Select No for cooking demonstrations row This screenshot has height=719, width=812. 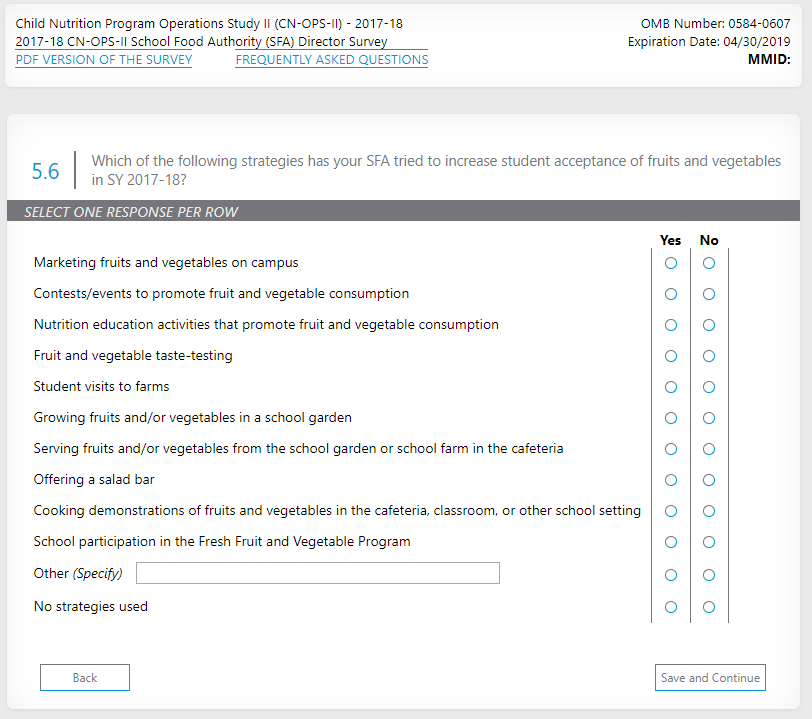[709, 511]
